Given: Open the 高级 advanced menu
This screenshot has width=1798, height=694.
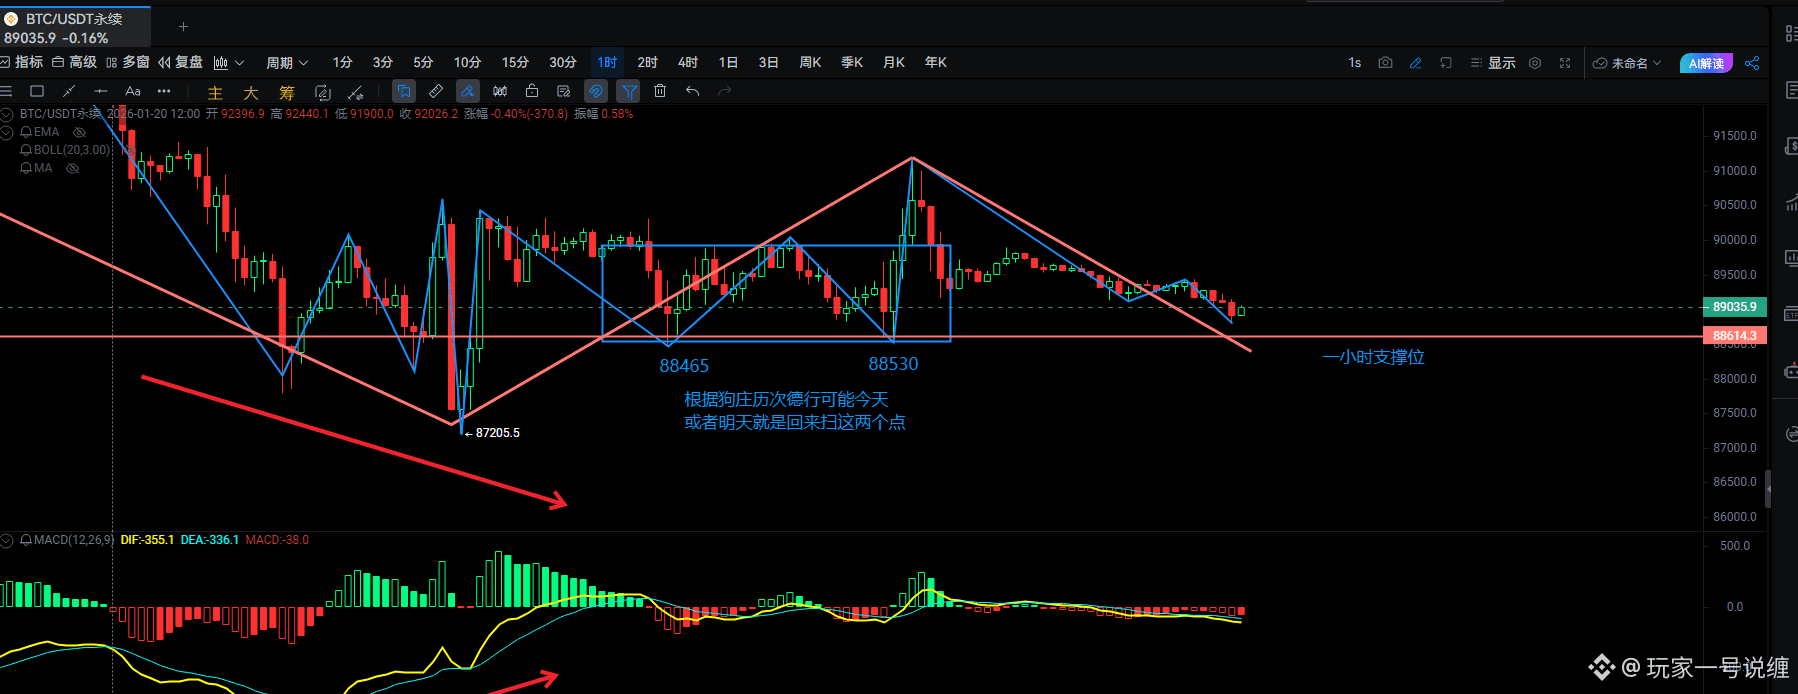Looking at the screenshot, I should (75, 62).
